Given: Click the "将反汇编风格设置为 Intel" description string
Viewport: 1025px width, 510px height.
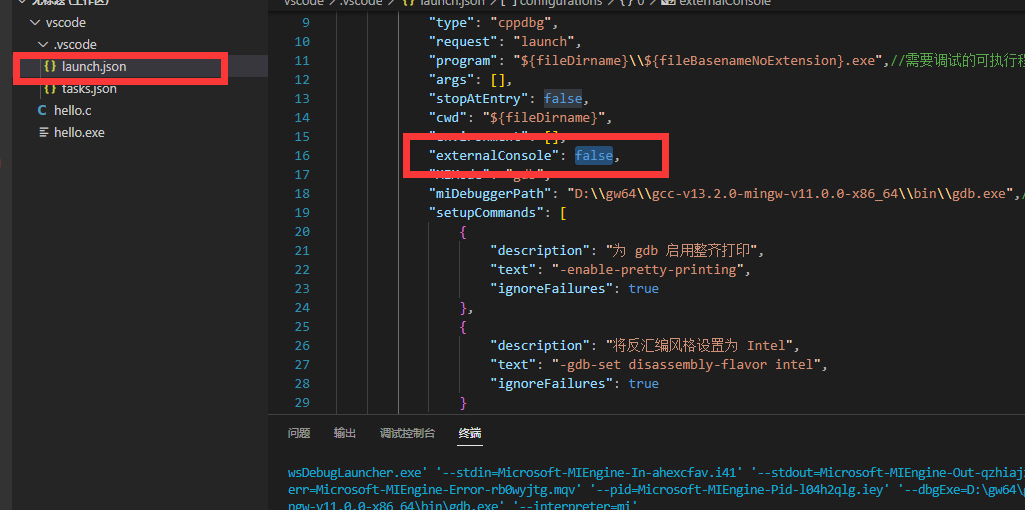Looking at the screenshot, I should point(699,345).
